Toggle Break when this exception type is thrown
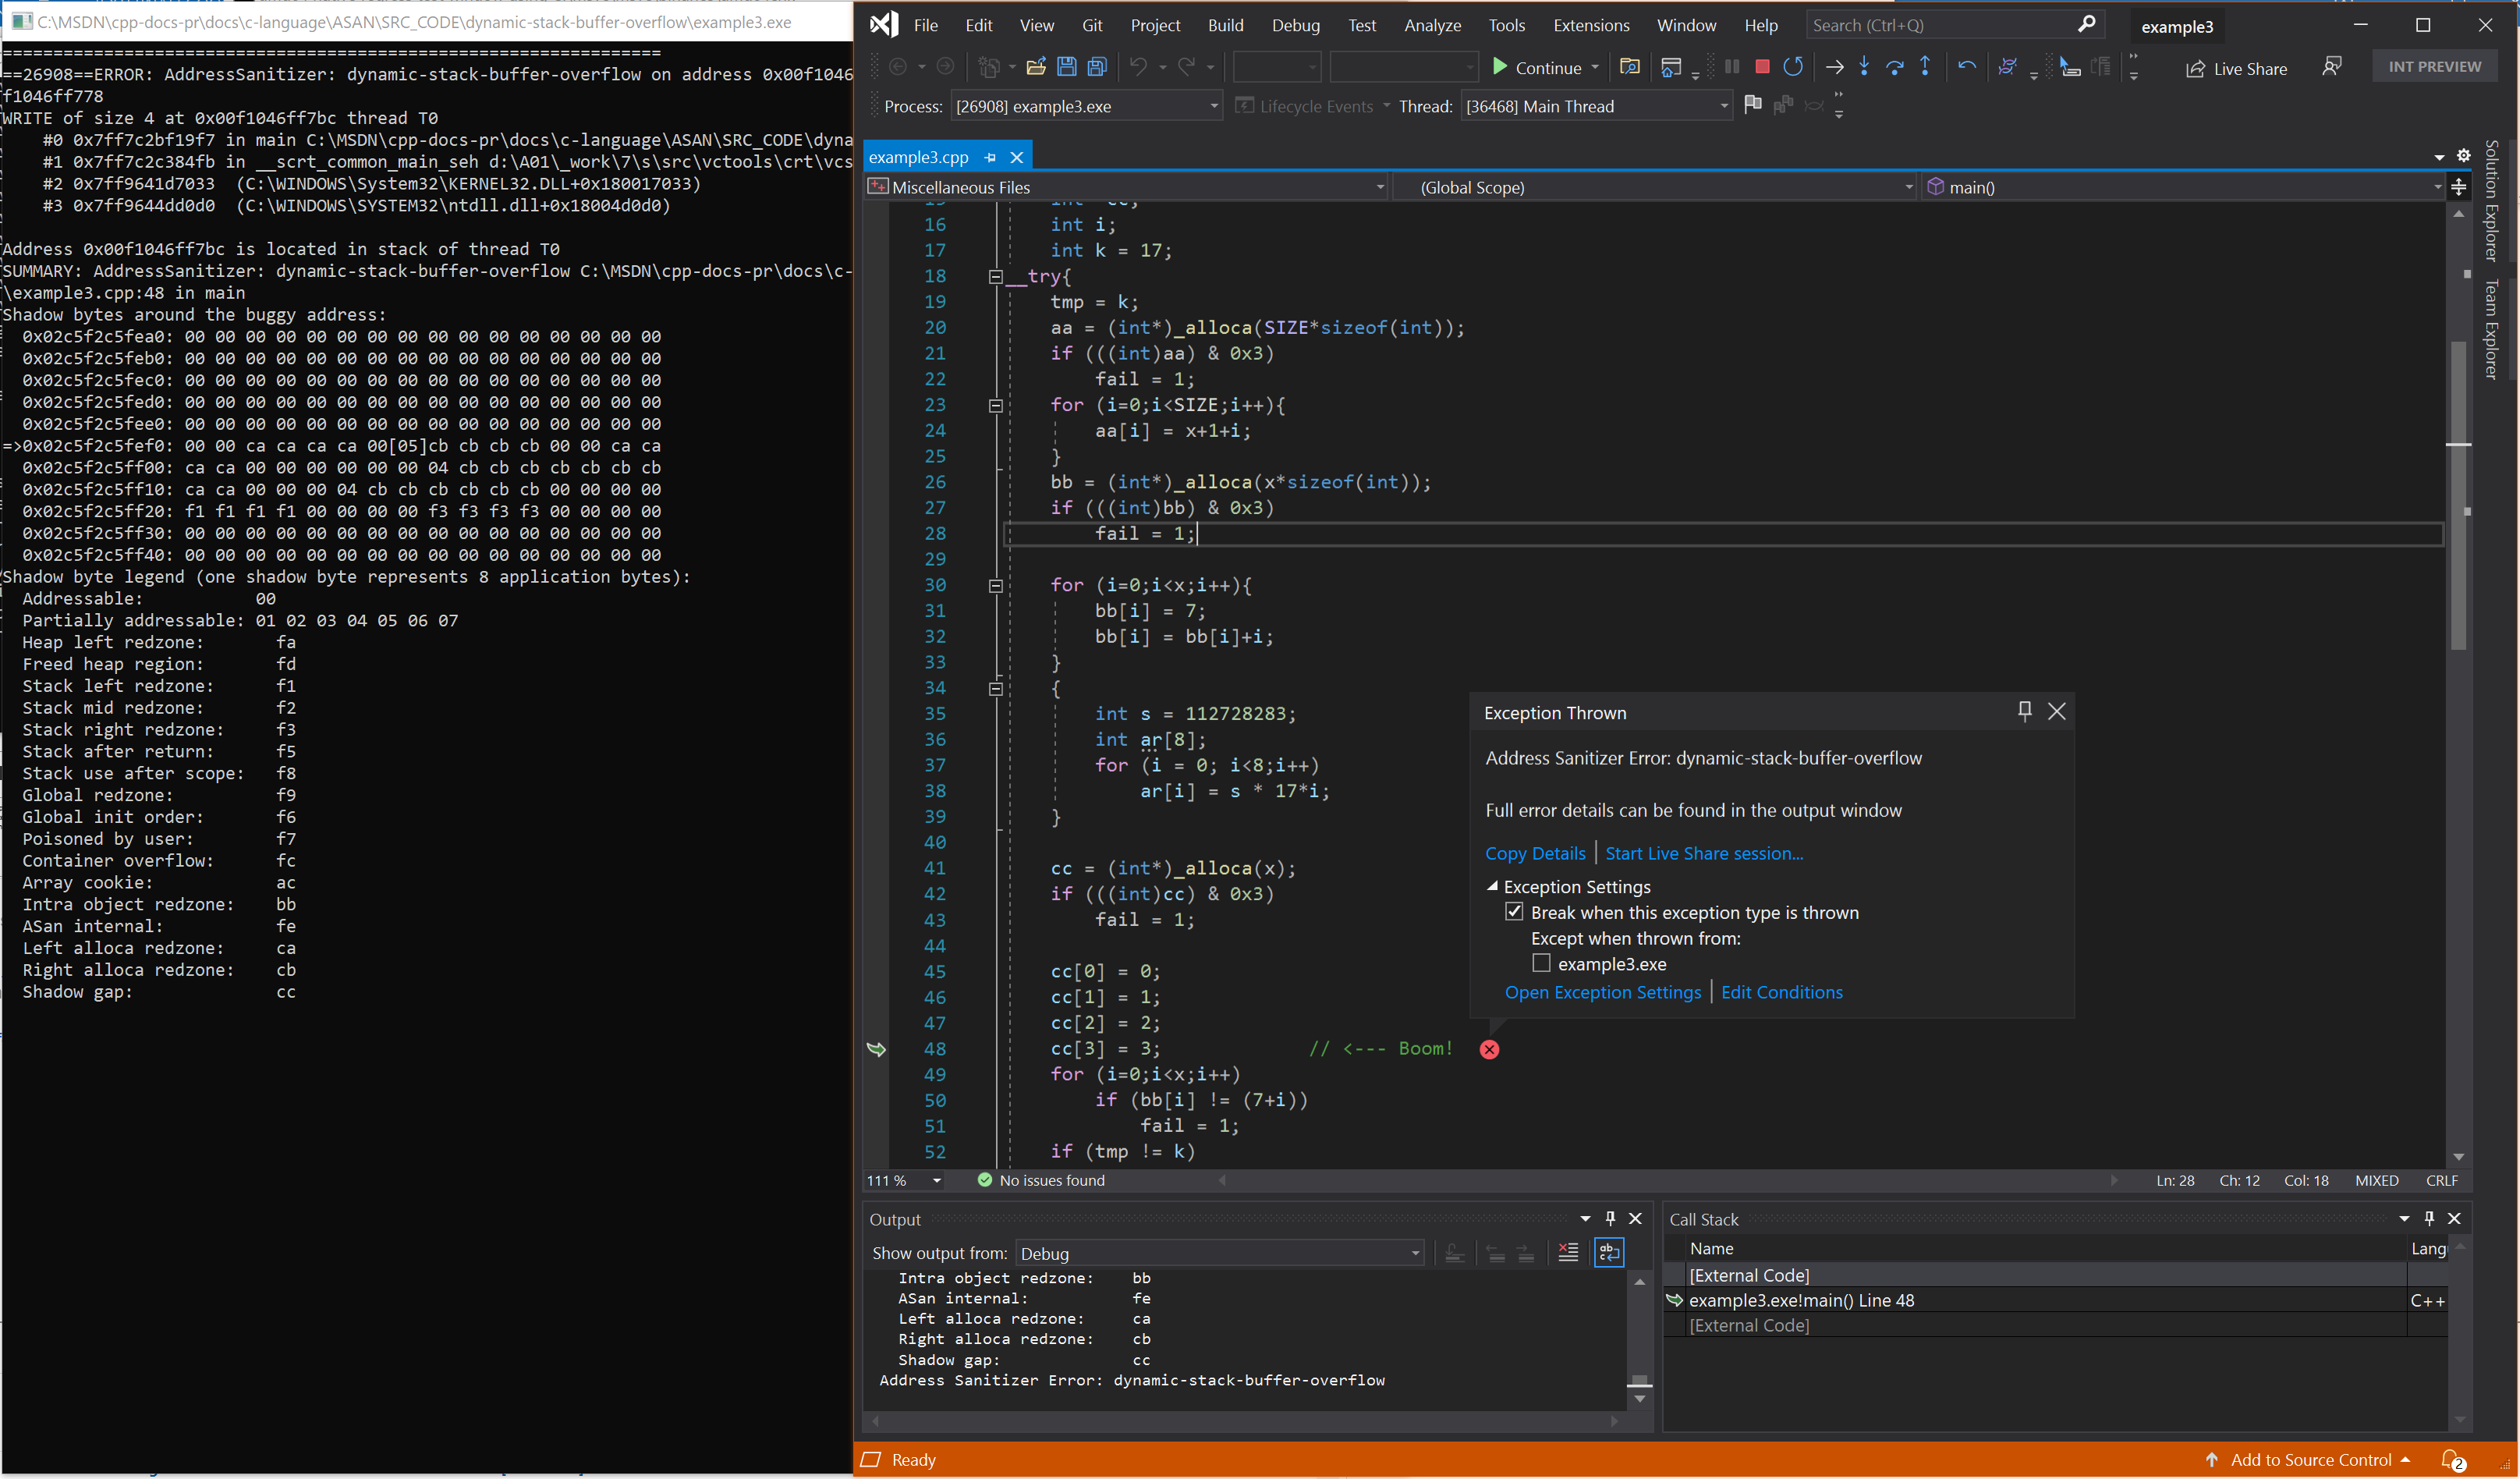2520x1479 pixels. tap(1513, 912)
